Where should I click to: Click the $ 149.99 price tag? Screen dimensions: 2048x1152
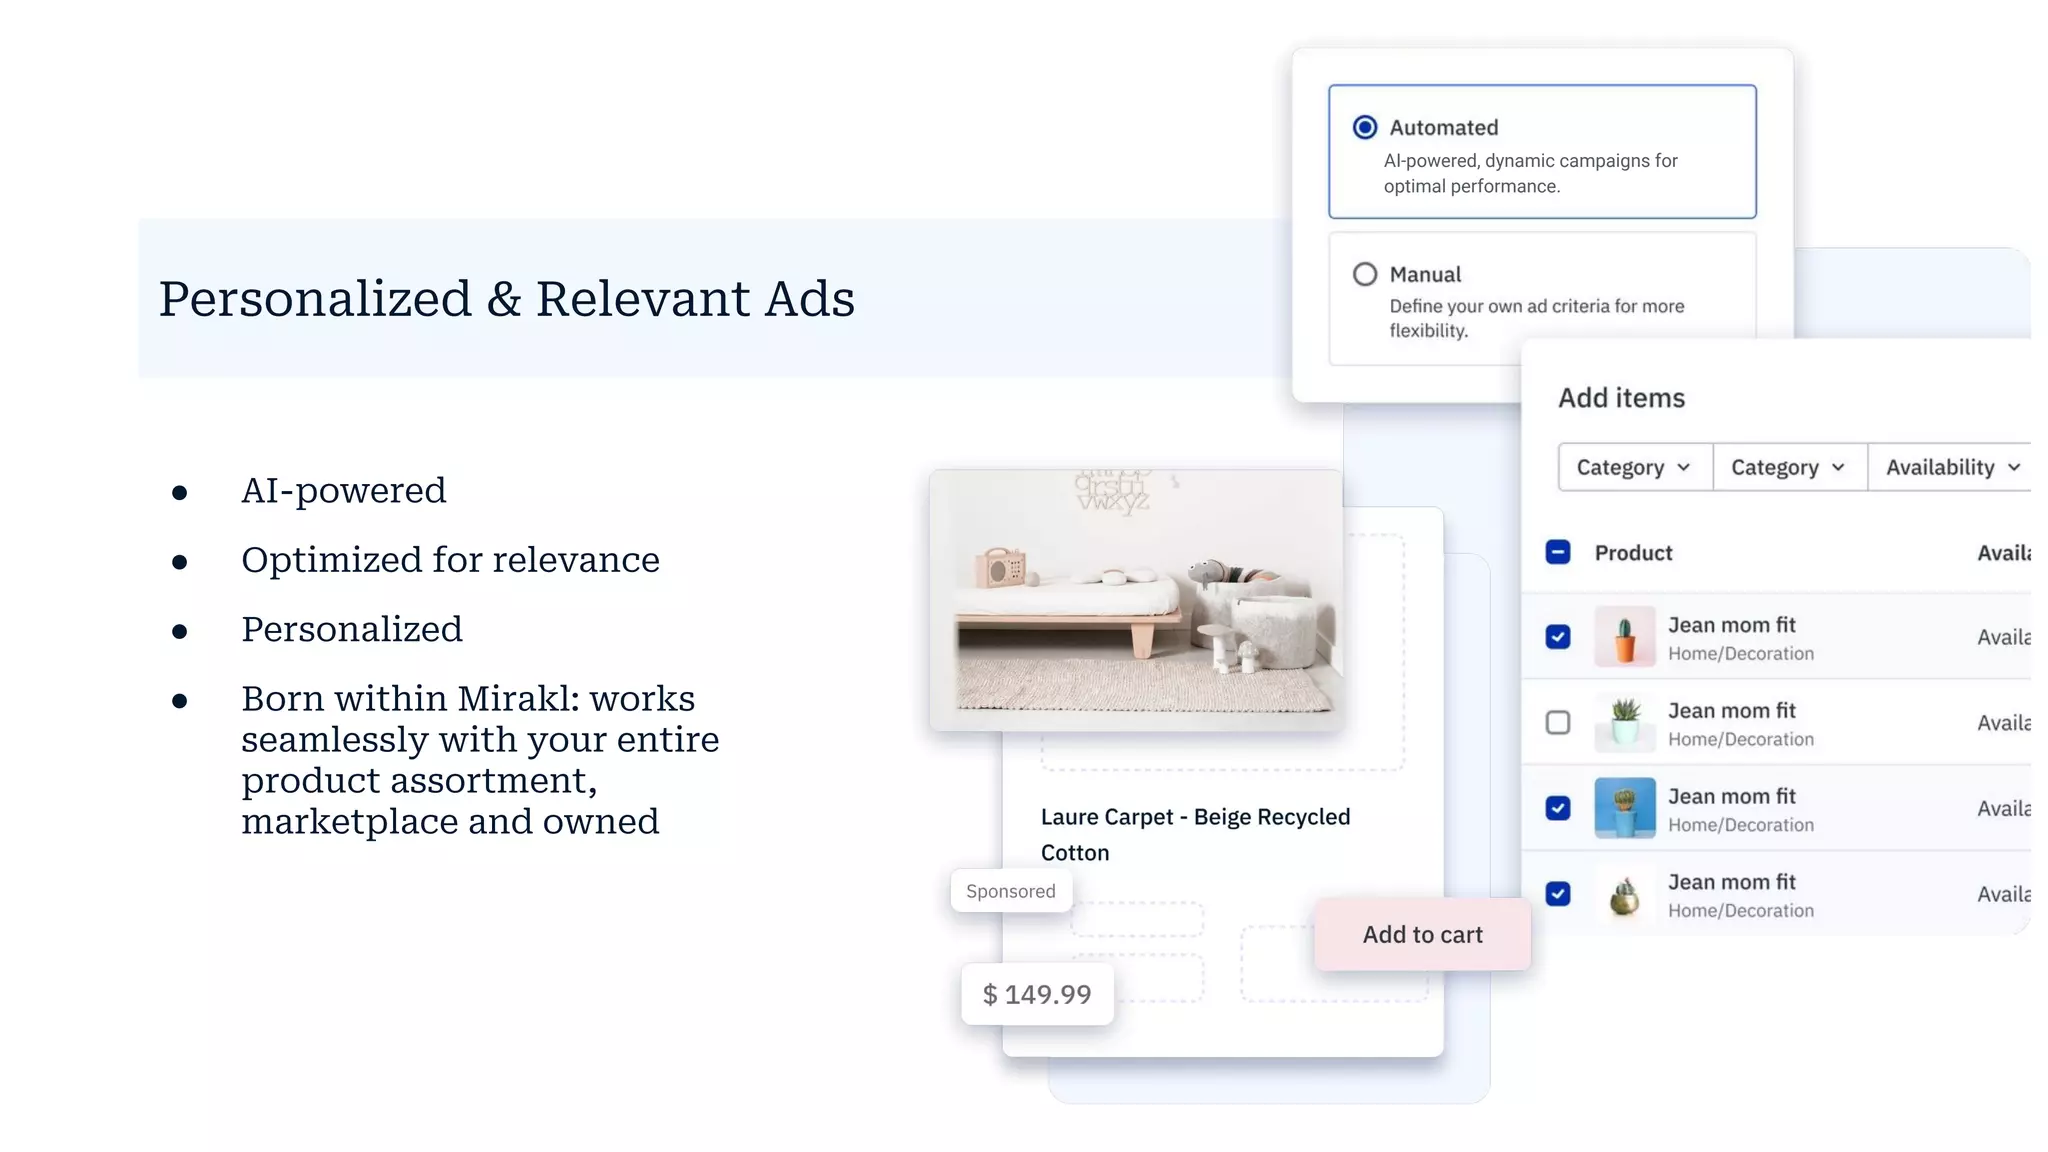coord(1037,994)
